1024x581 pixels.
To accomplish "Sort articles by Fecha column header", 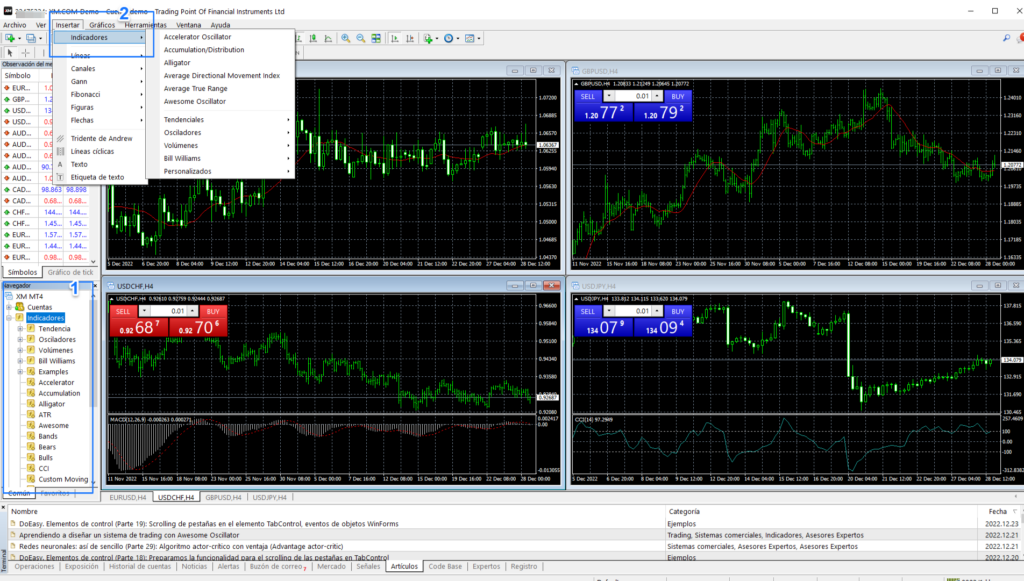I will tap(997, 512).
